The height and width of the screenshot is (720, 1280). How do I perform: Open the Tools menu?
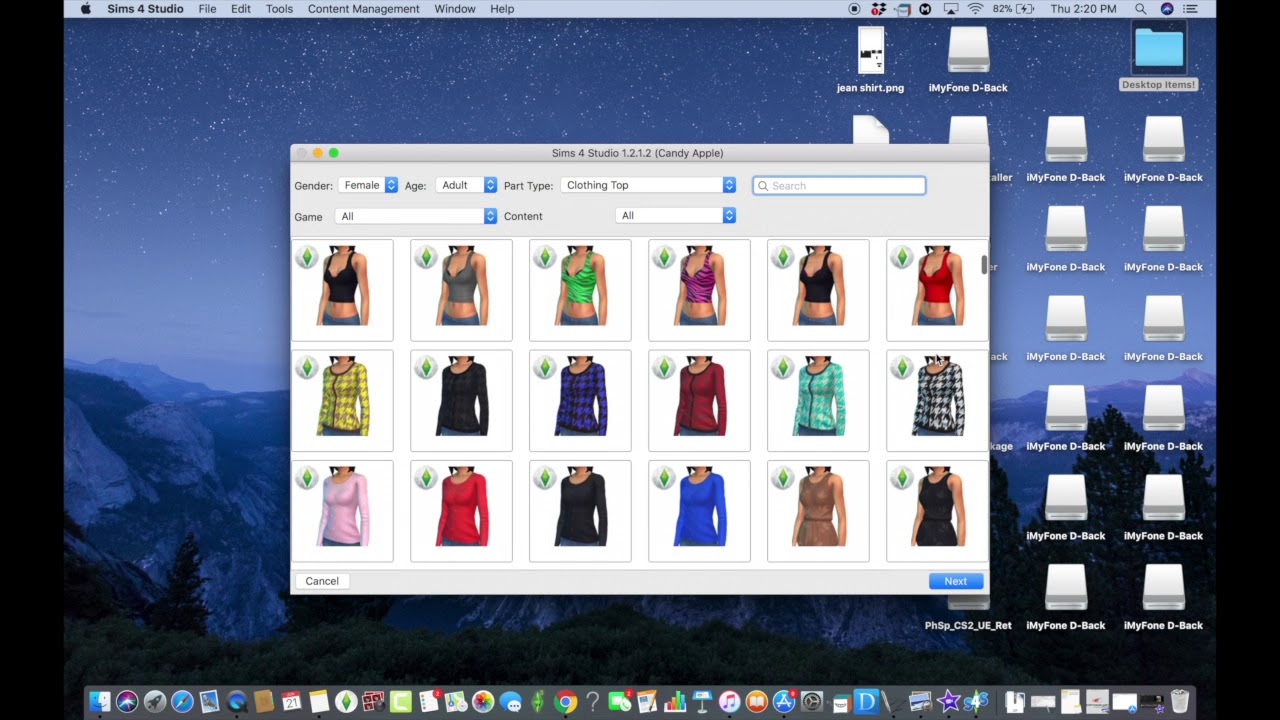pyautogui.click(x=279, y=9)
